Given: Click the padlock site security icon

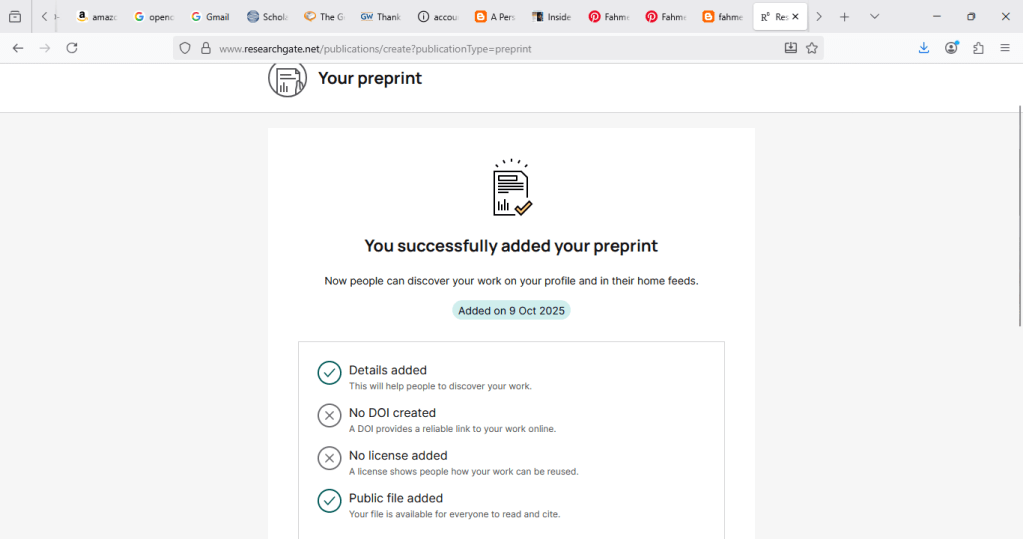Looking at the screenshot, I should [x=205, y=48].
